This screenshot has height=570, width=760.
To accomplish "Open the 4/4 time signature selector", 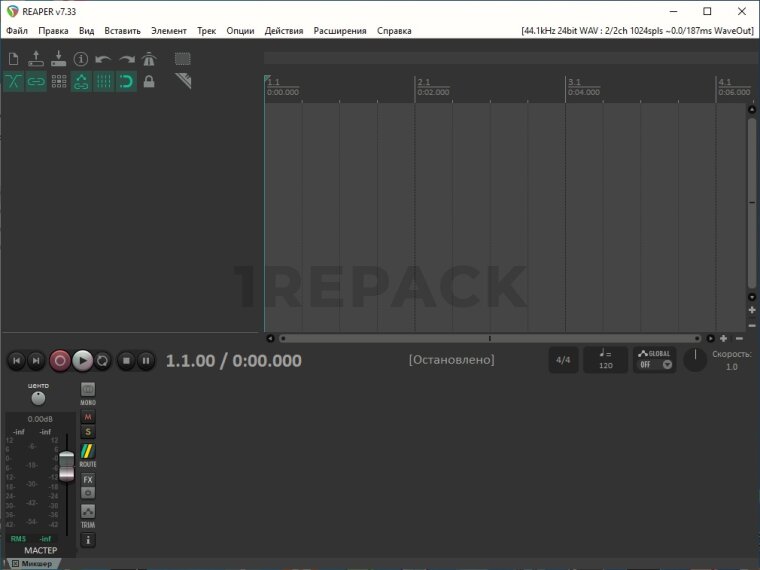I will tap(563, 360).
